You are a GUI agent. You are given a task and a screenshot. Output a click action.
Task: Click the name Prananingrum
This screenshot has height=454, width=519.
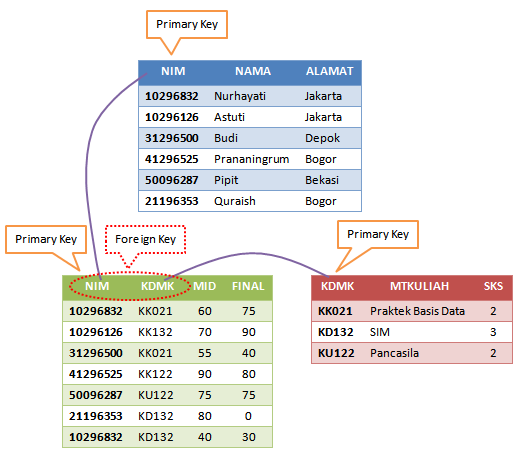click(252, 159)
